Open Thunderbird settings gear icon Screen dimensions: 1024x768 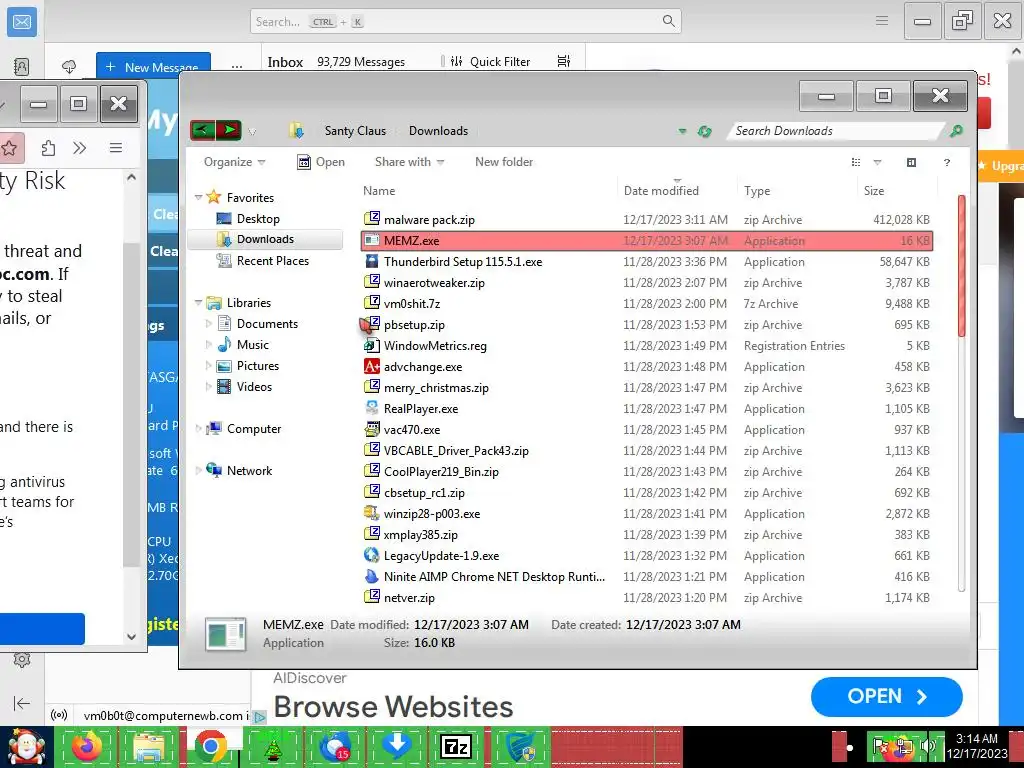(22, 660)
